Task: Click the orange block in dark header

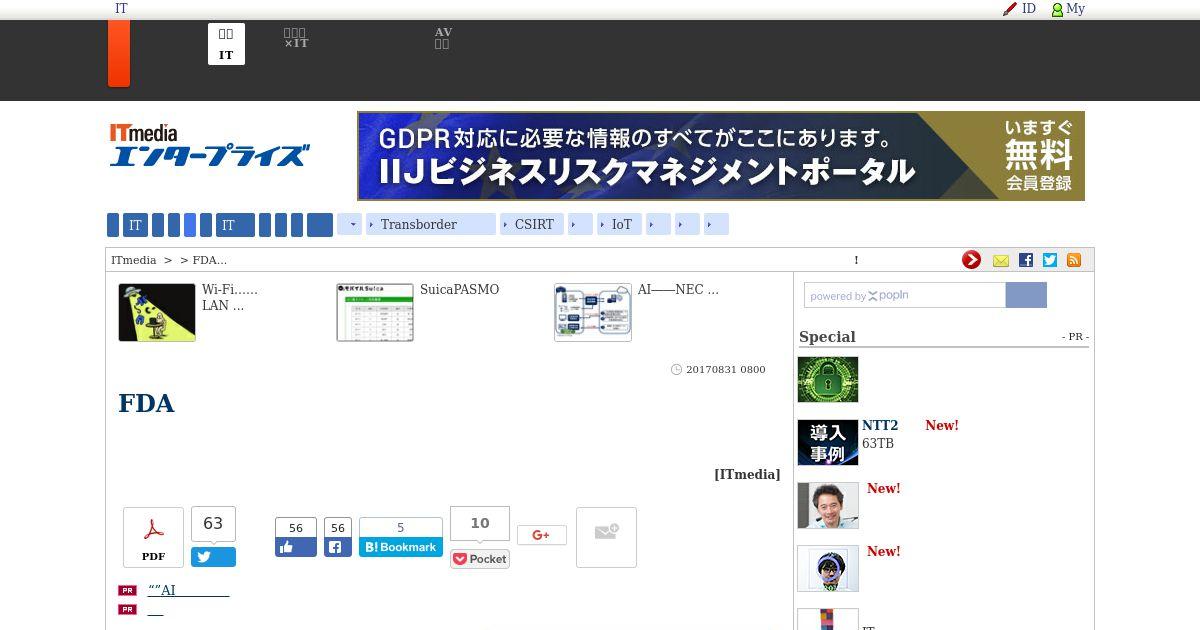Action: (x=119, y=54)
